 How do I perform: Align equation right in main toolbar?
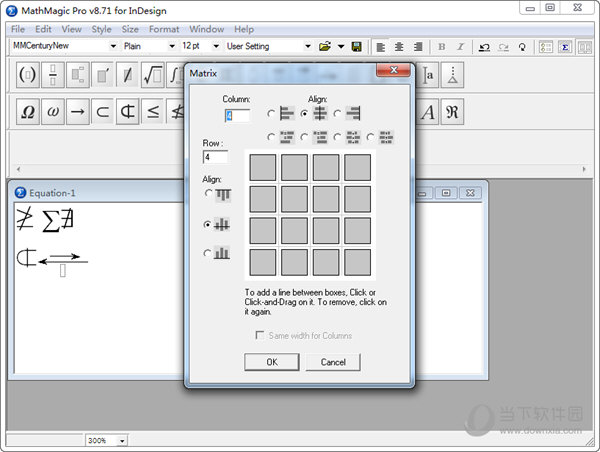[418, 47]
